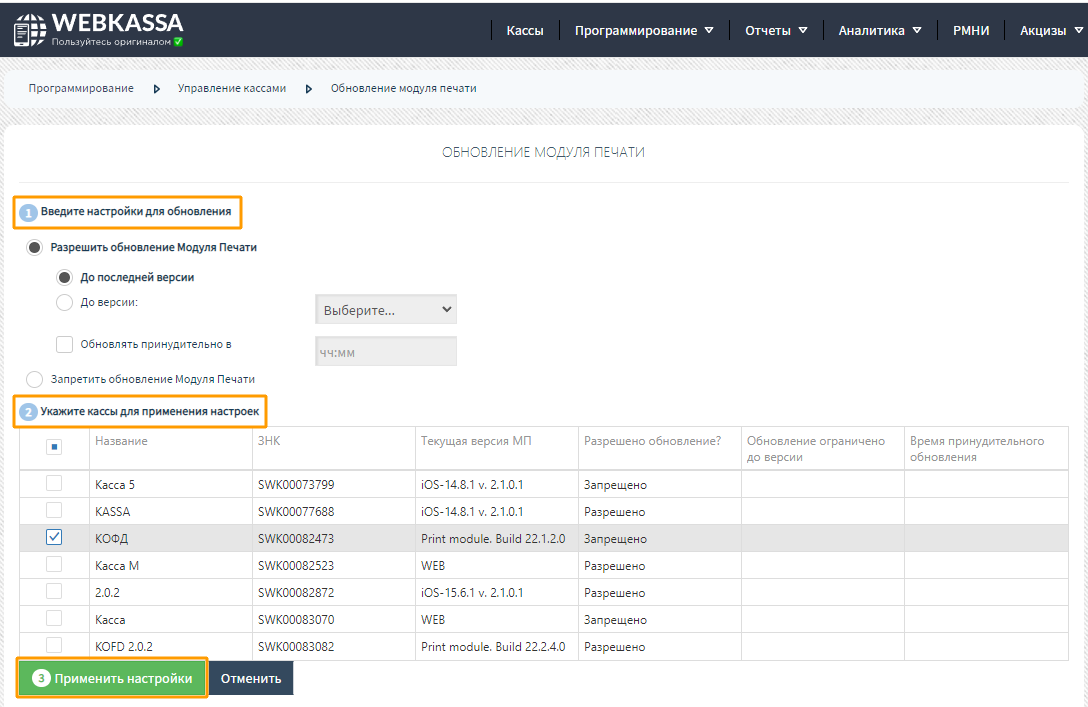Go to Программирование breadcrumb link
1088x707 pixels.
(x=81, y=88)
